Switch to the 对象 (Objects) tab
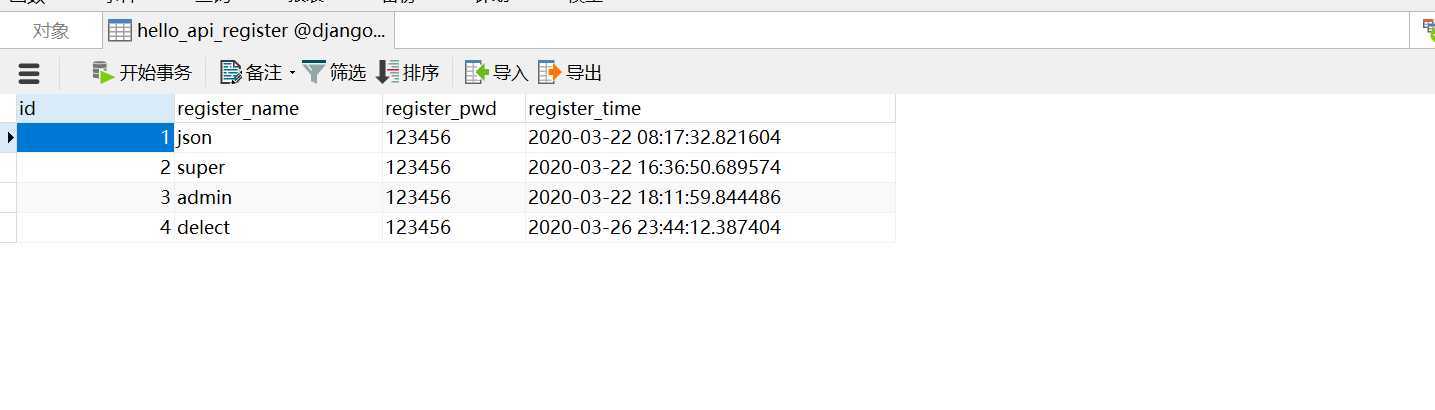The height and width of the screenshot is (410, 1435). [x=51, y=31]
